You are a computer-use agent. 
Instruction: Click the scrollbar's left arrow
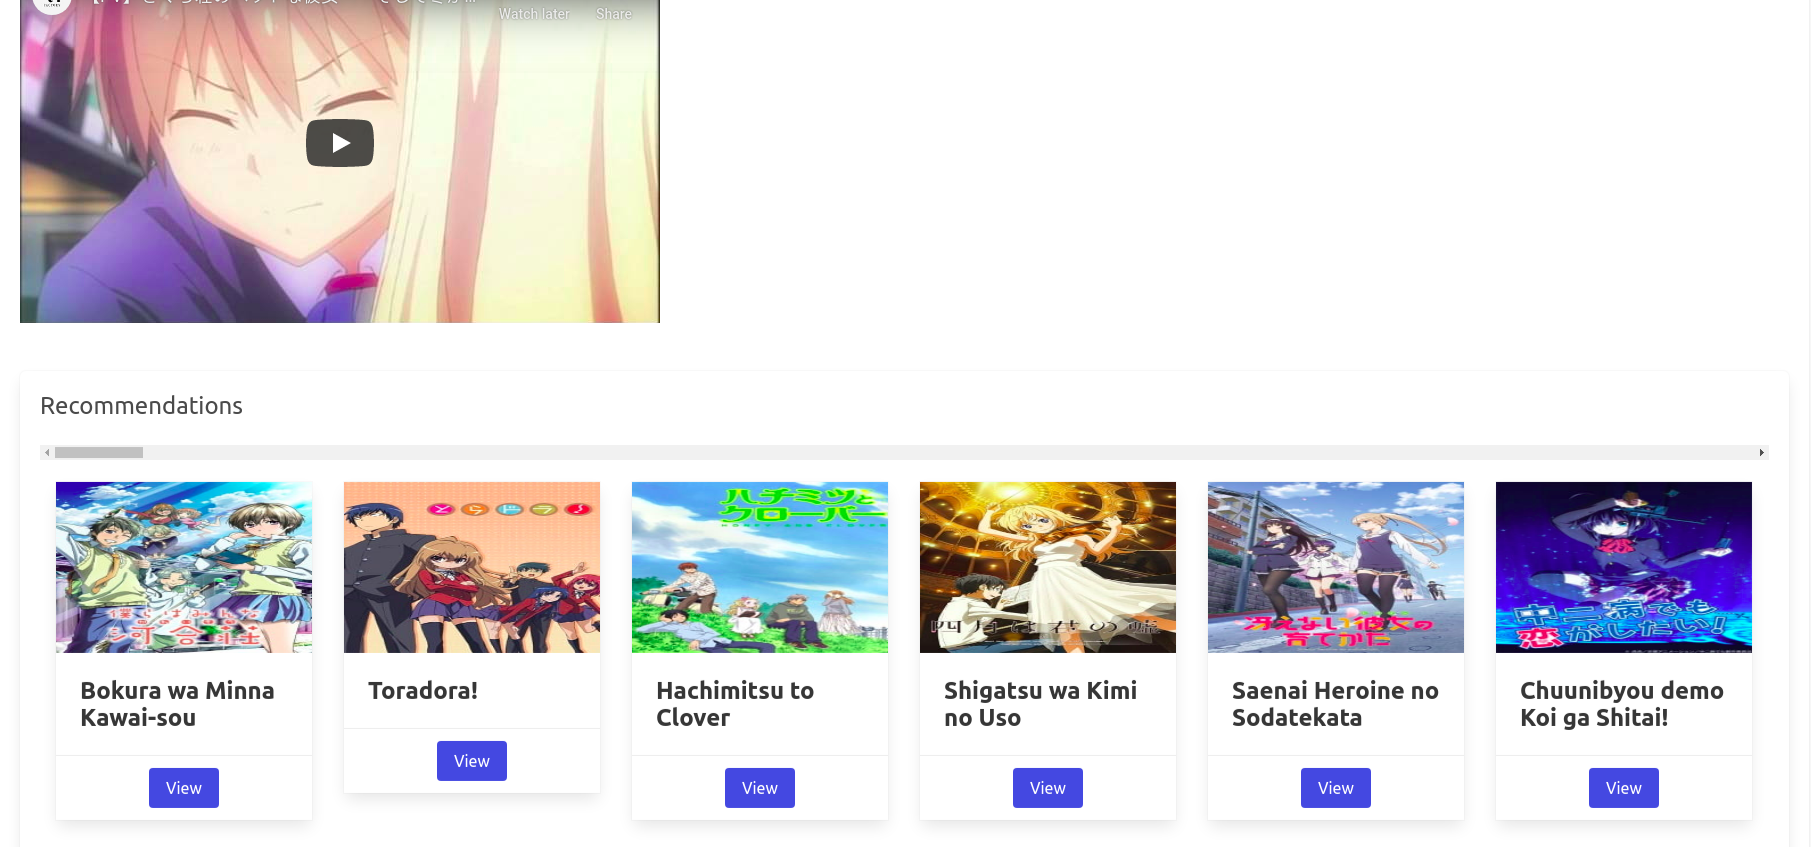(x=46, y=453)
